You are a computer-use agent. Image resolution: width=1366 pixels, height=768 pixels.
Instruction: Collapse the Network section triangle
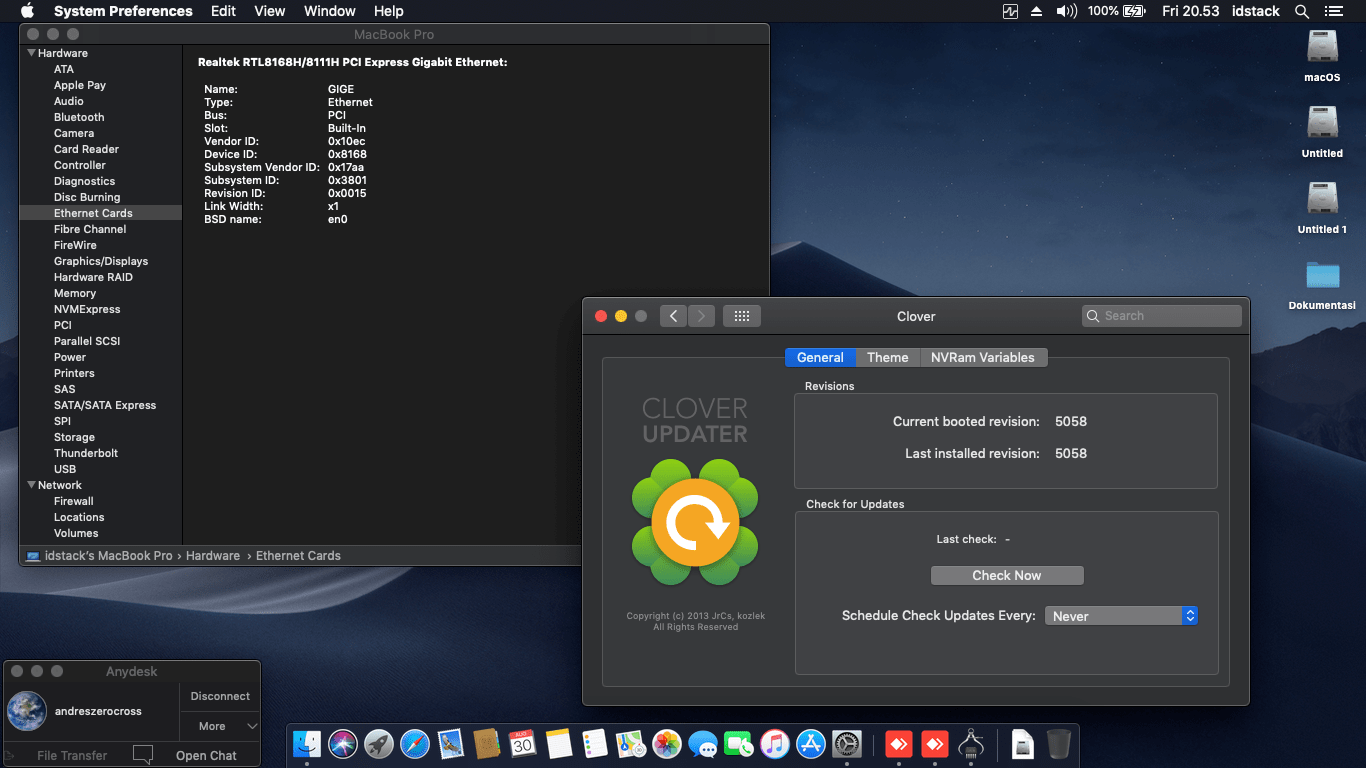31,485
